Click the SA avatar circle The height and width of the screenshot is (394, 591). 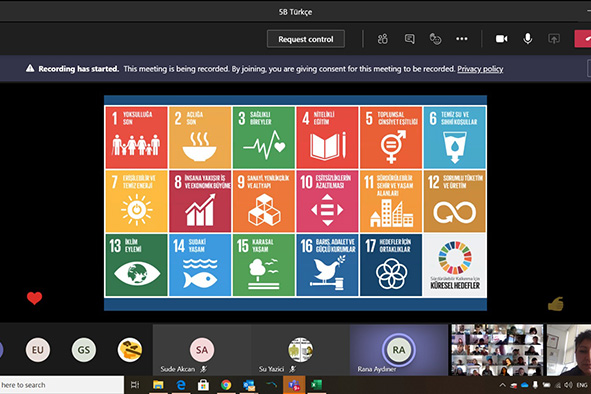tap(202, 350)
